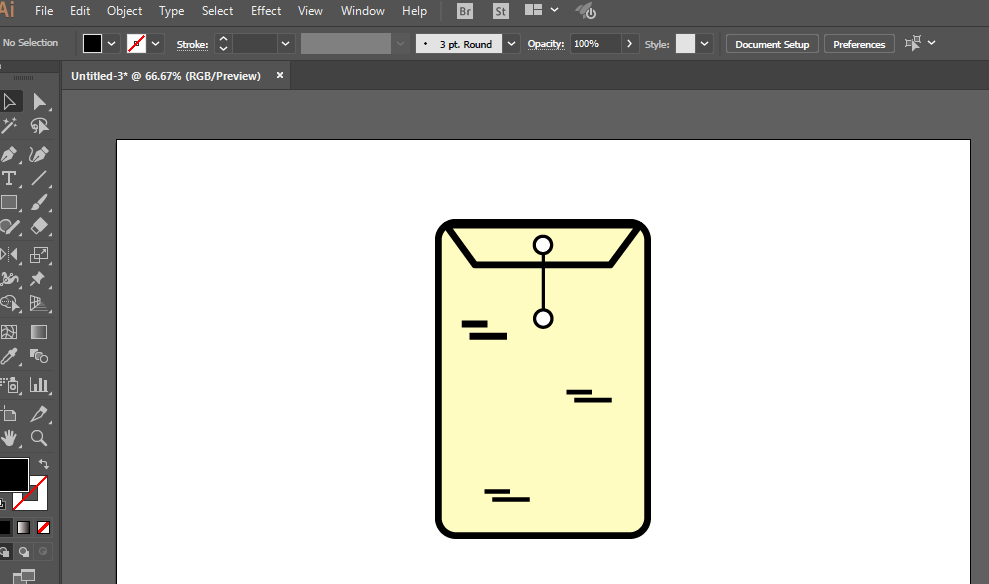This screenshot has height=584, width=989.
Task: Open the fill color dropdown arrow
Action: 112,44
